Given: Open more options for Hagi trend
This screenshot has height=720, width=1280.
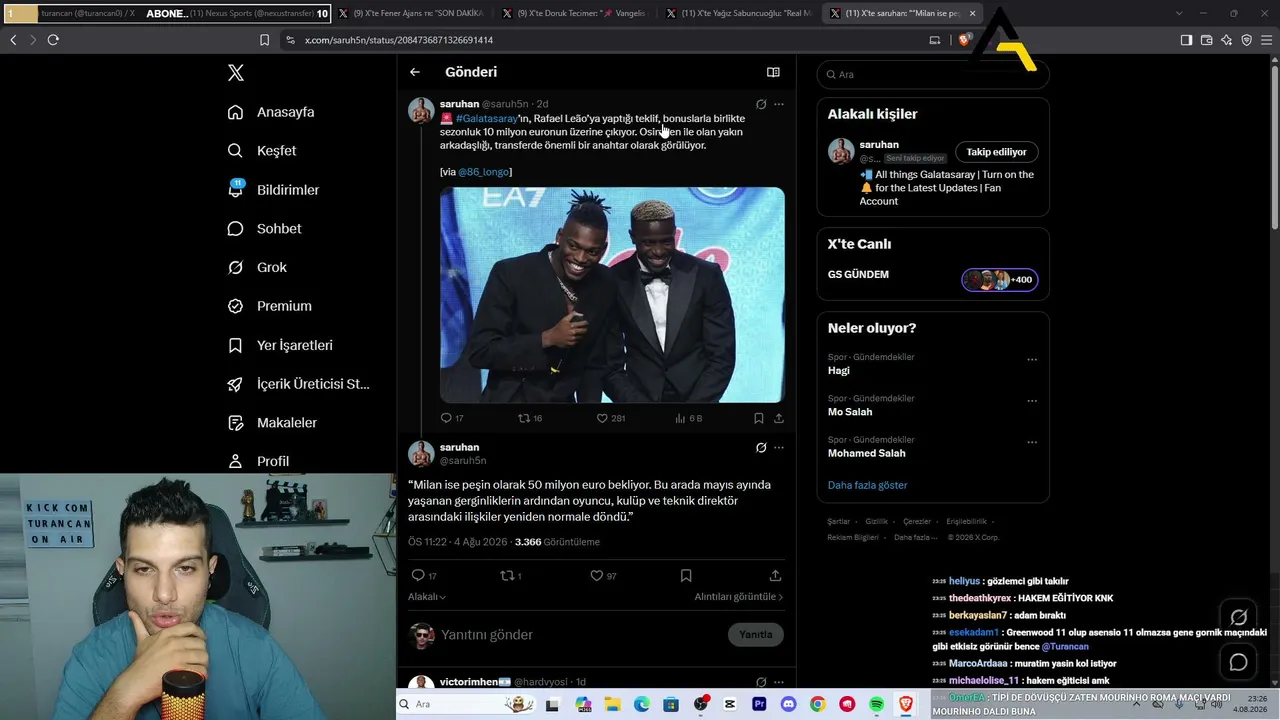Looking at the screenshot, I should pos(1032,360).
